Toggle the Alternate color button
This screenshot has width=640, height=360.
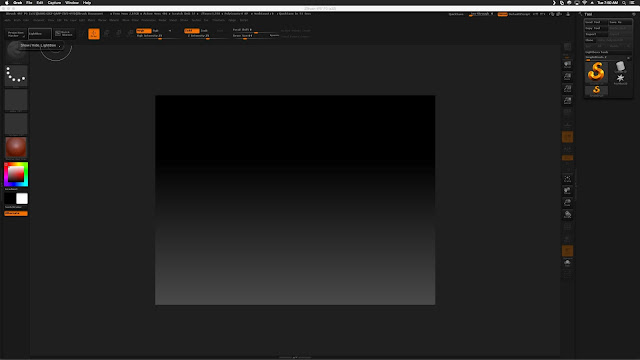pyautogui.click(x=16, y=213)
